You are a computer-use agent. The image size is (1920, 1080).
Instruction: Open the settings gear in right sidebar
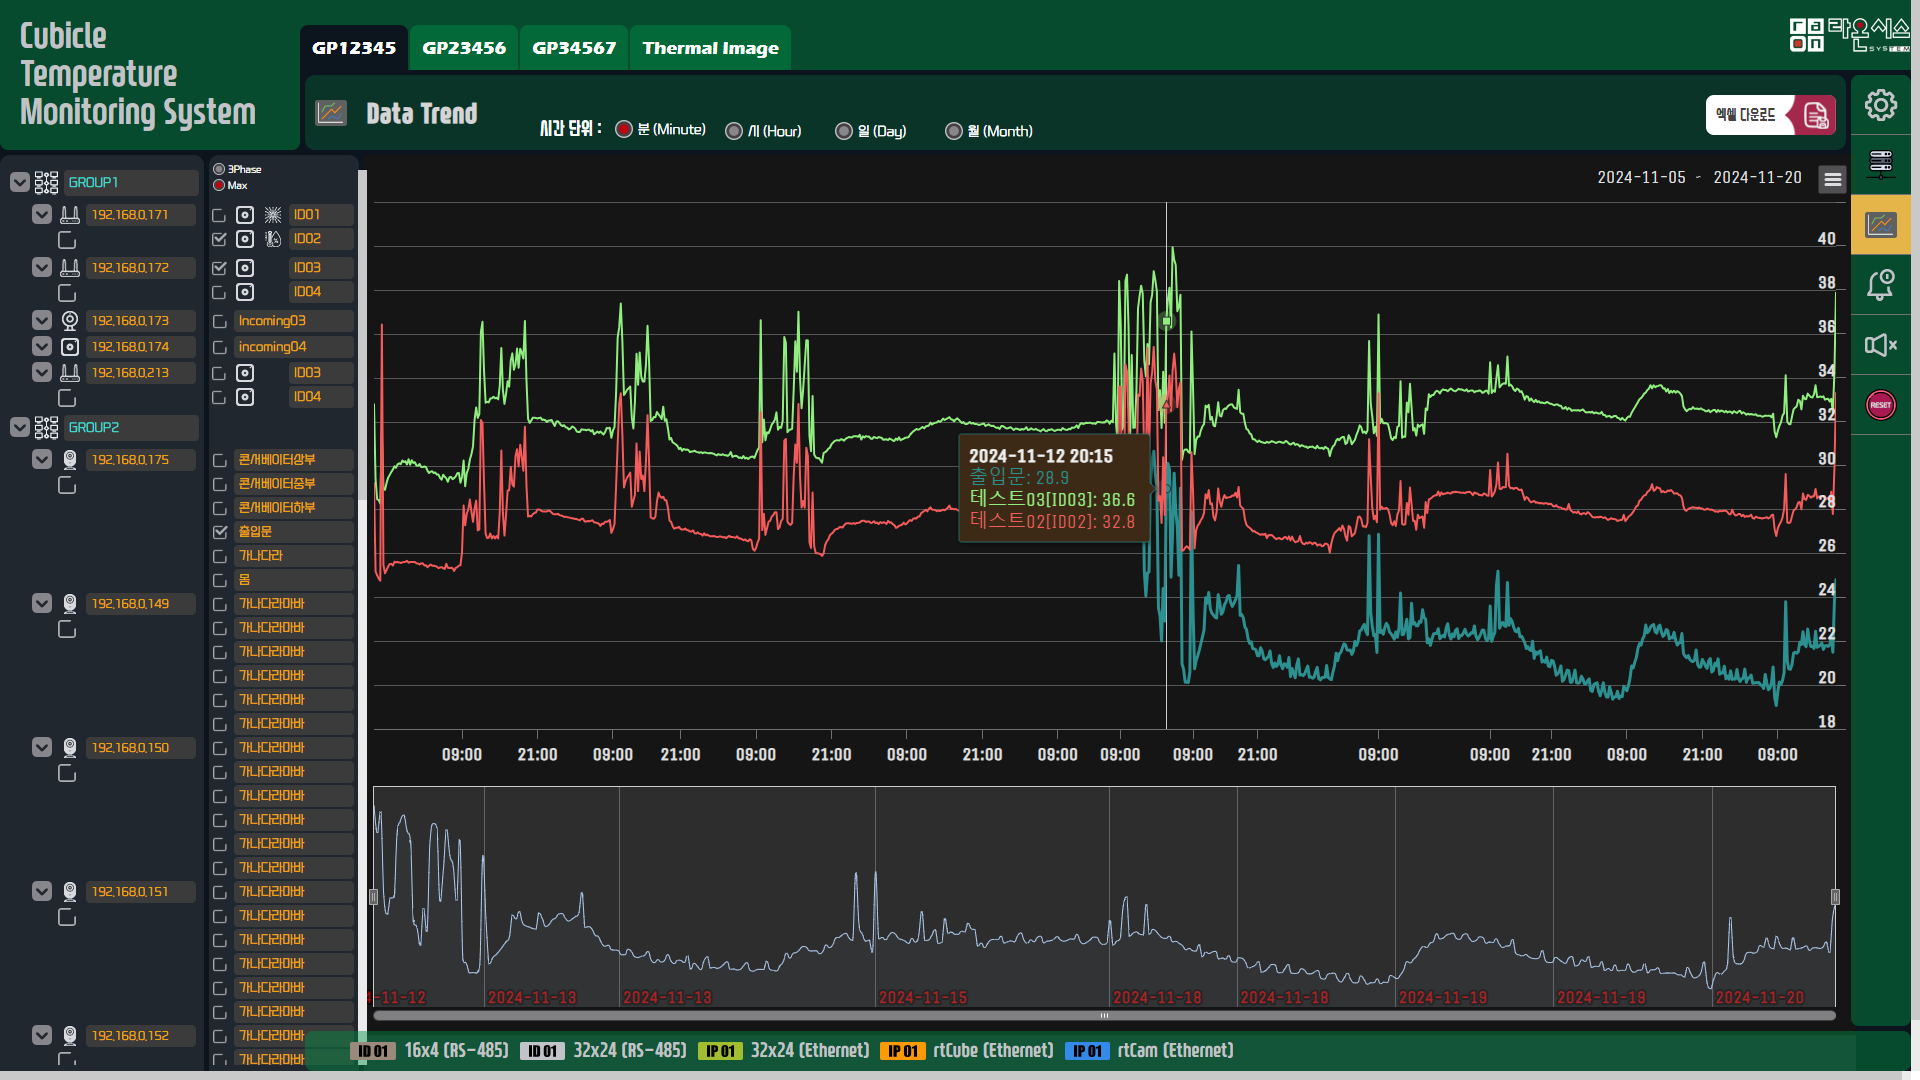[x=1880, y=105]
